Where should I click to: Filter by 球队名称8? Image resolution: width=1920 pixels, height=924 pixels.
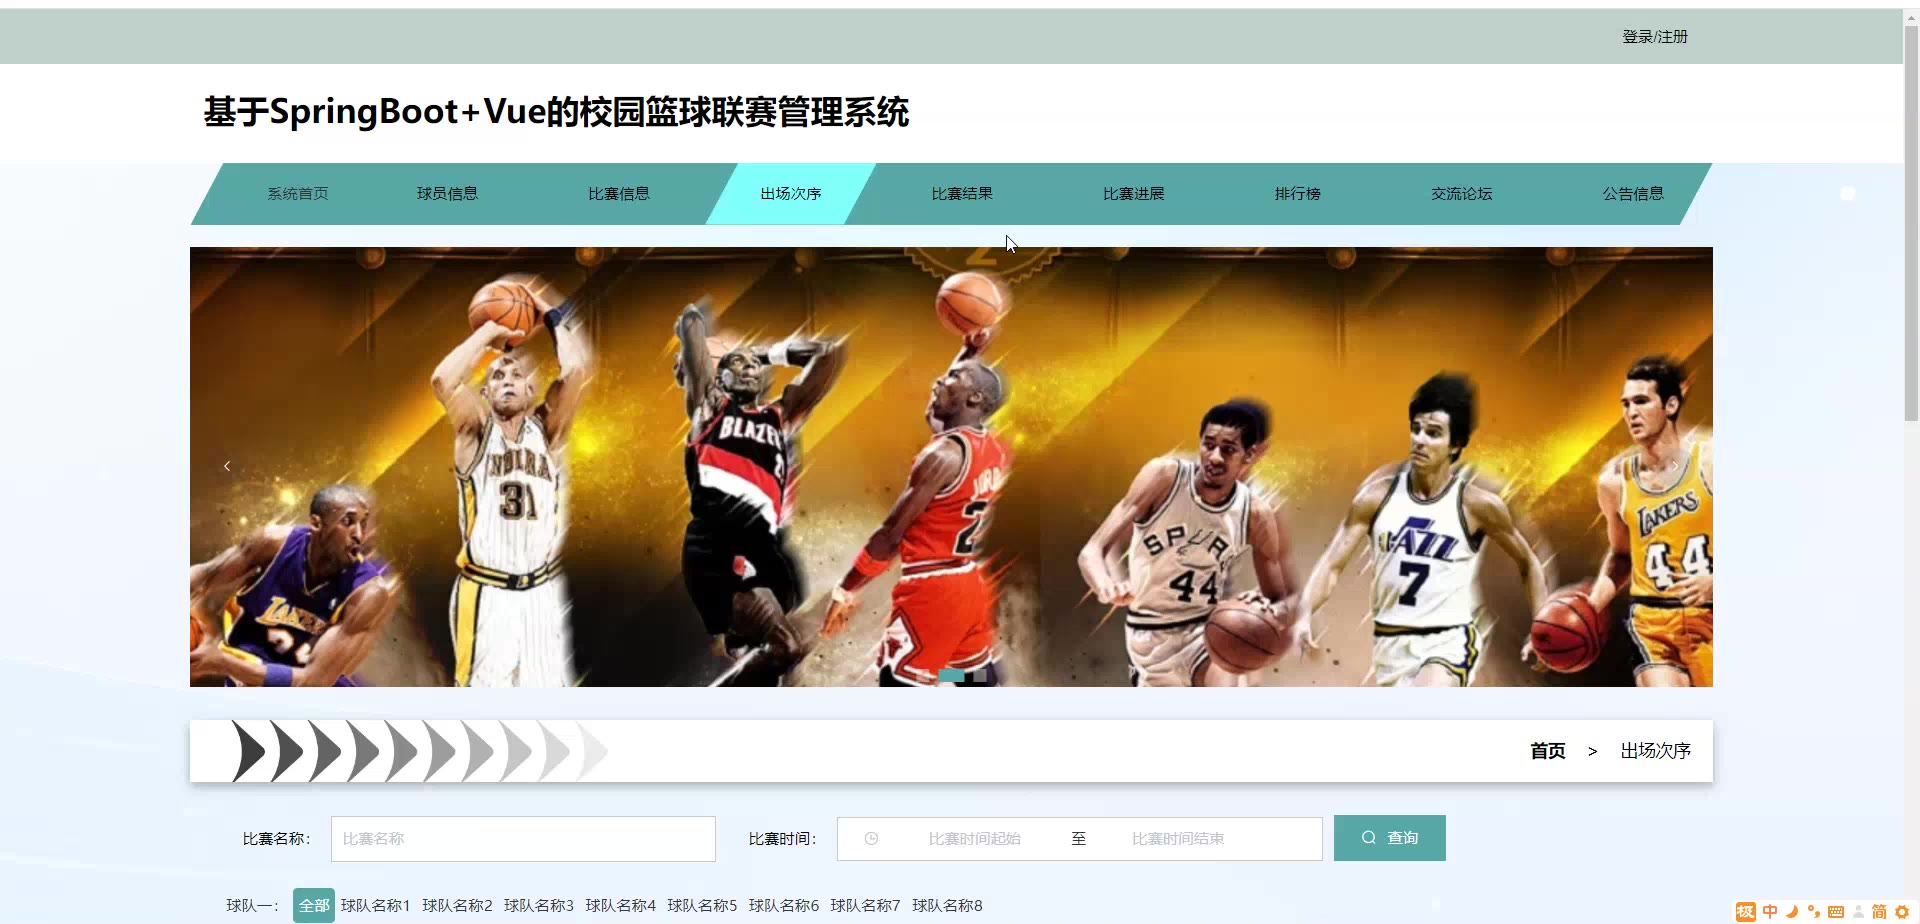947,906
